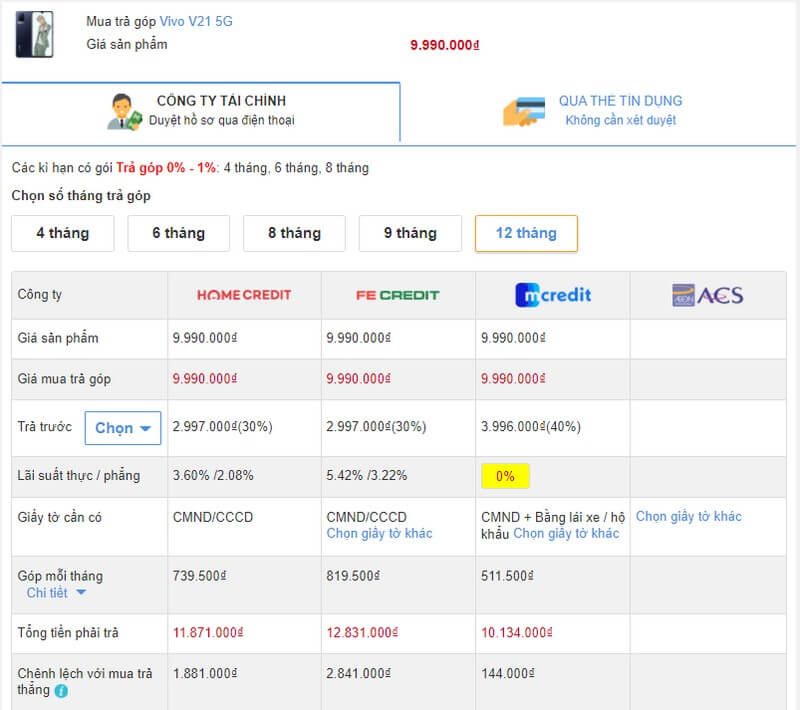Click the Giá mua trả góp row label
800x710 pixels.
[x=64, y=379]
